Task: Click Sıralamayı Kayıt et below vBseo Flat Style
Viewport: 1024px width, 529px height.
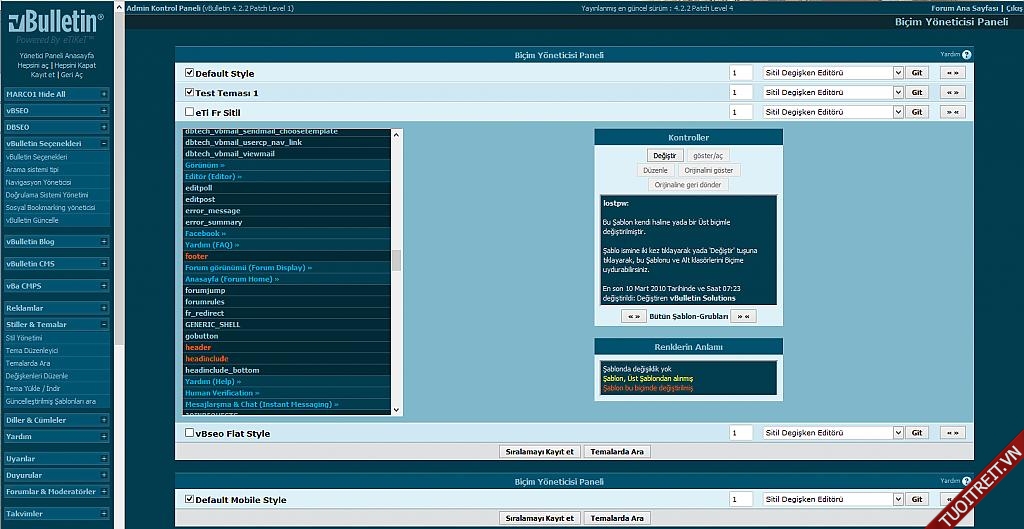Action: (x=539, y=452)
